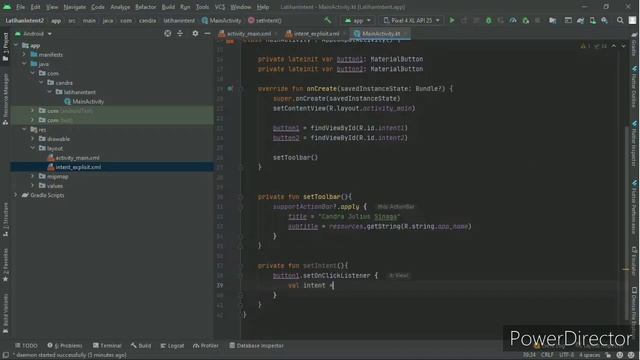This screenshot has width=640, height=360.
Task: Click the CRLF line separator status entry
Action: [547, 355]
